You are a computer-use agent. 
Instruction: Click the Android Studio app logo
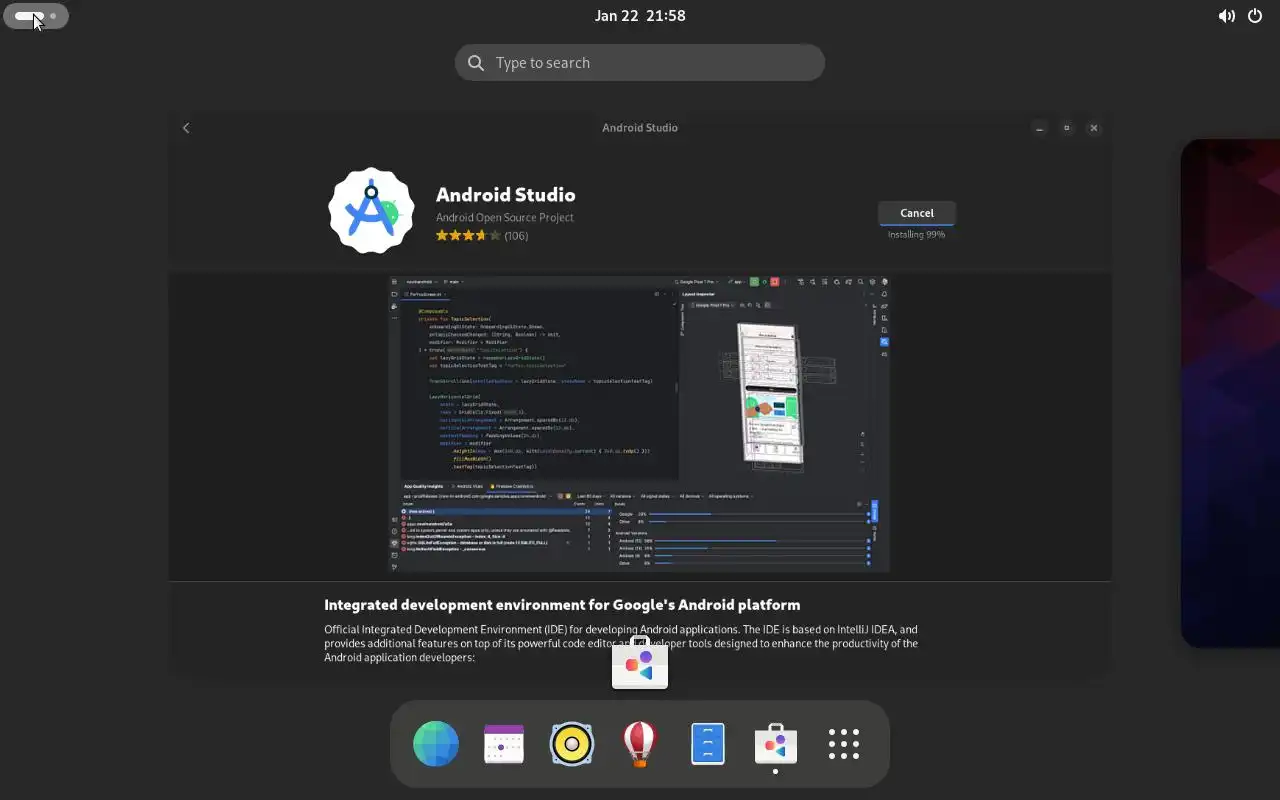pos(372,210)
